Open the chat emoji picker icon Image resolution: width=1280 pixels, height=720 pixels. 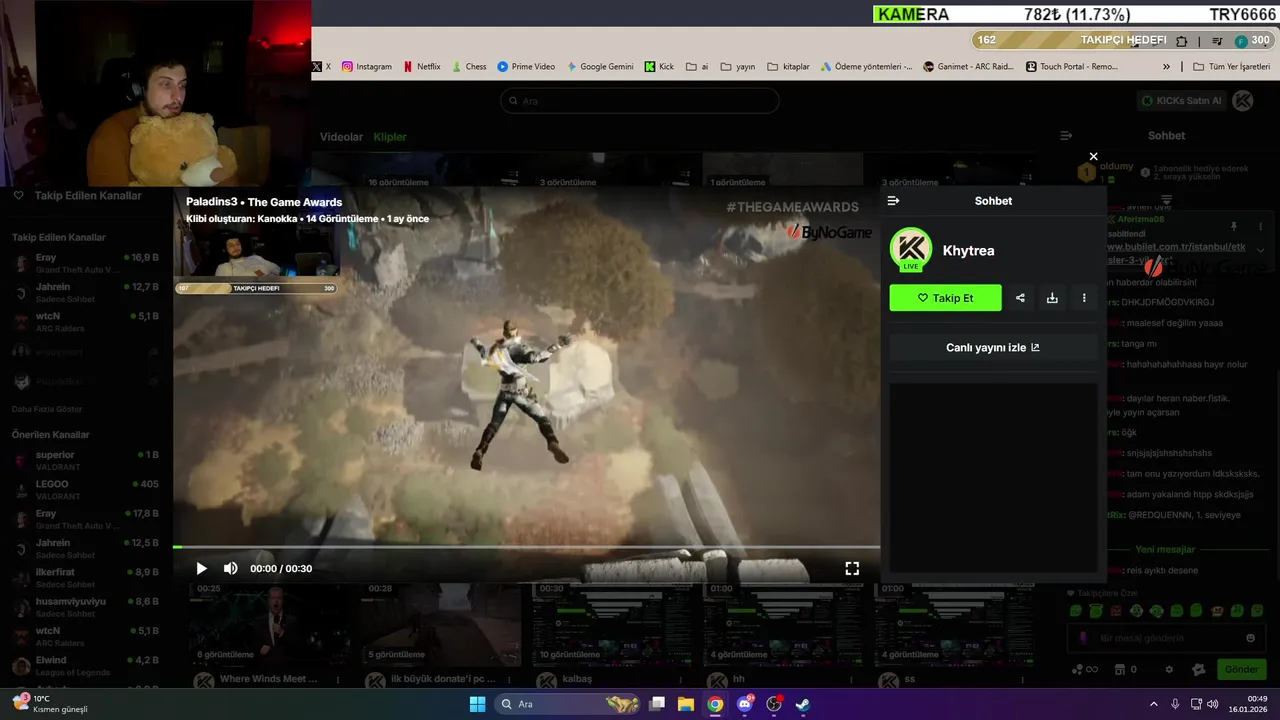pyautogui.click(x=1250, y=638)
